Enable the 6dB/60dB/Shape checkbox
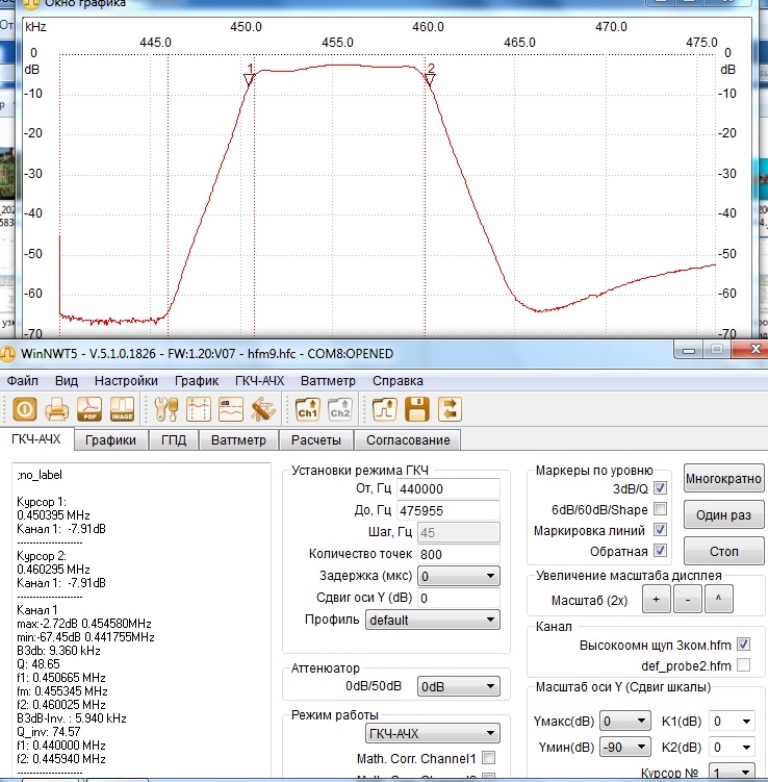 [x=659, y=509]
